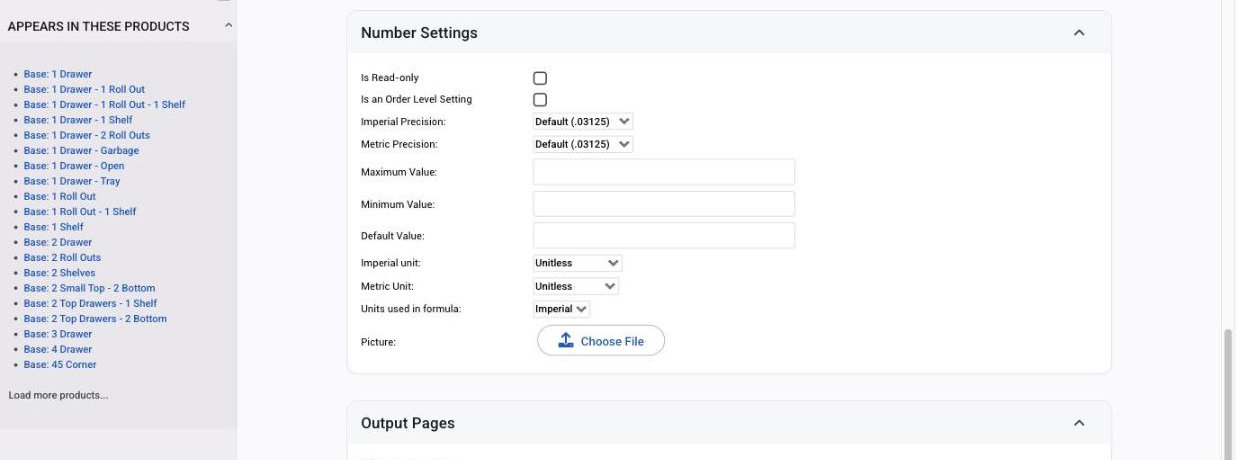
Task: Click the Minimum Value input field
Action: tap(664, 204)
